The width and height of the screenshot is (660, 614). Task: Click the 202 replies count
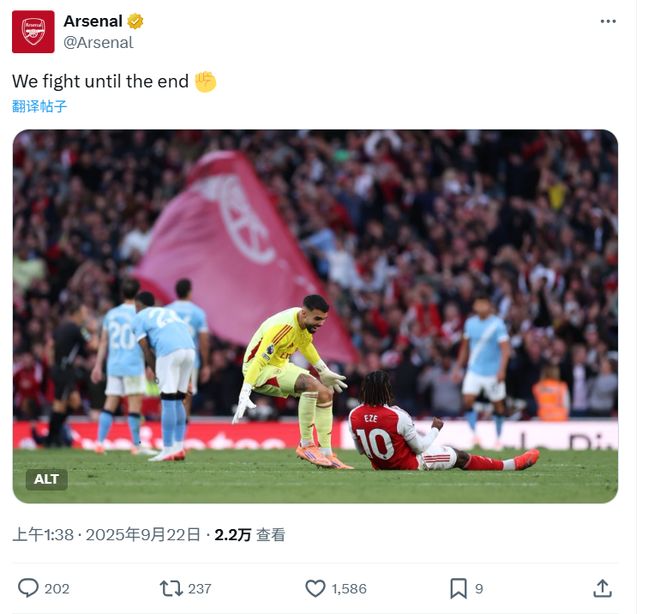[57, 588]
